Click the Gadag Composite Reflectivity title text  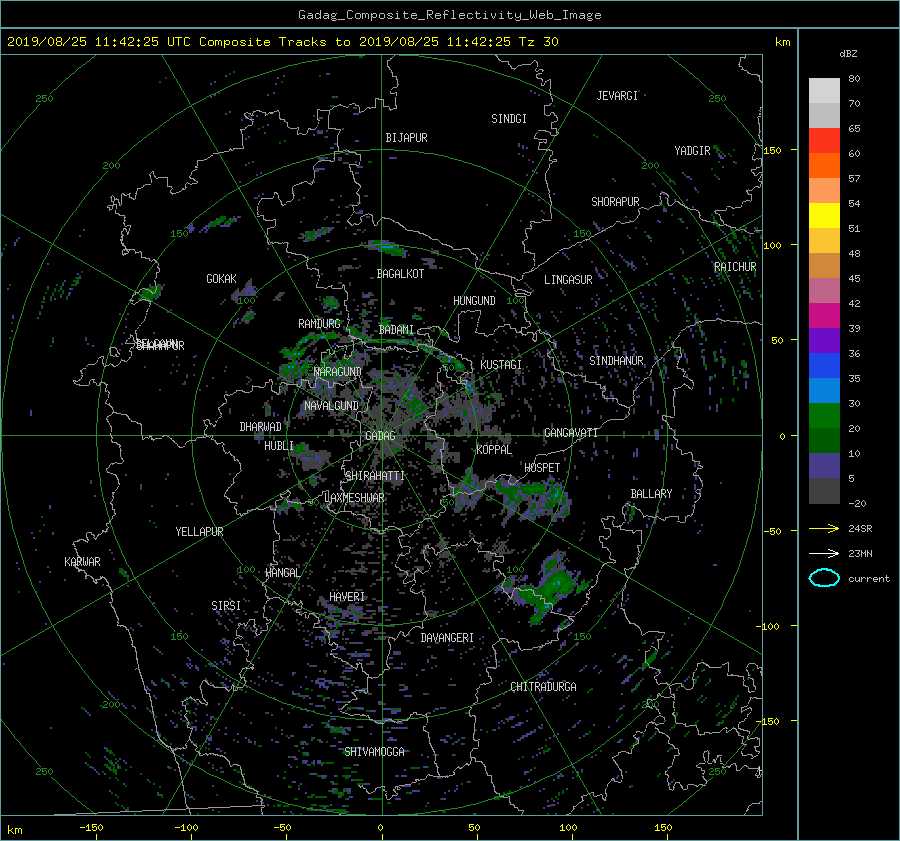tap(449, 15)
